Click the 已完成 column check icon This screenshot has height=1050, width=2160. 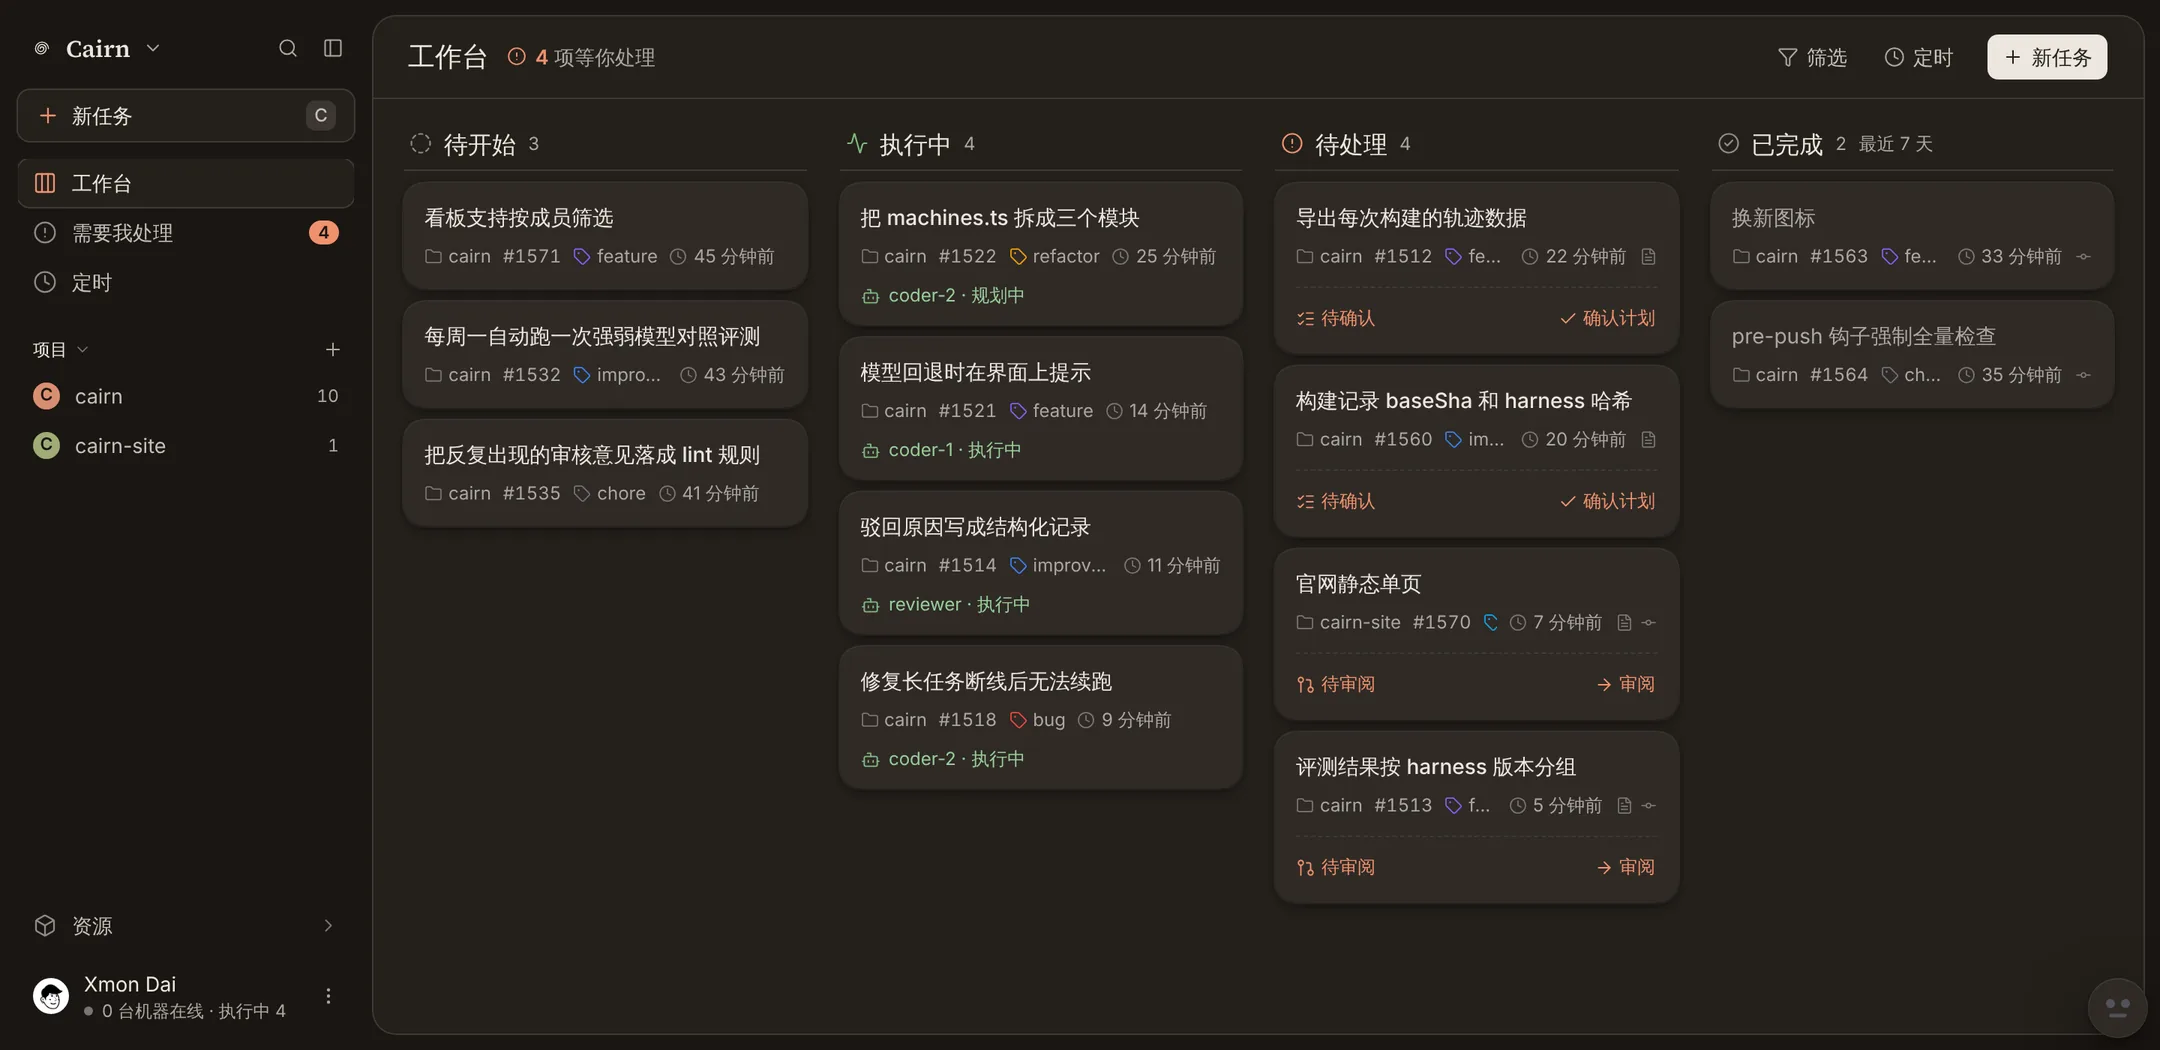click(1728, 144)
